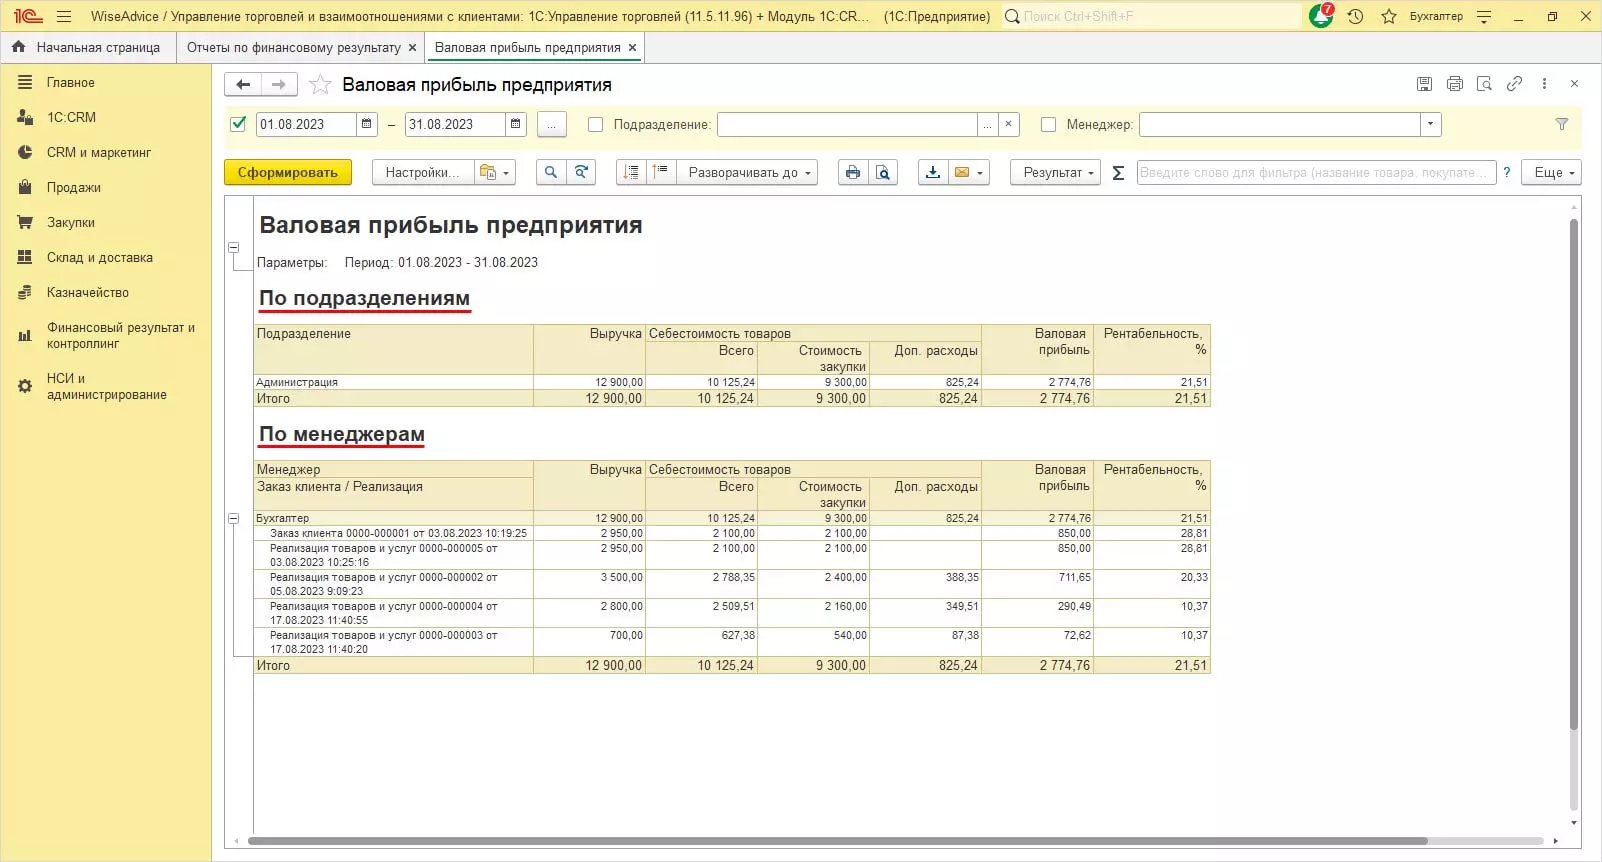Click the find magnifier icon
The width and height of the screenshot is (1602, 862).
[550, 173]
